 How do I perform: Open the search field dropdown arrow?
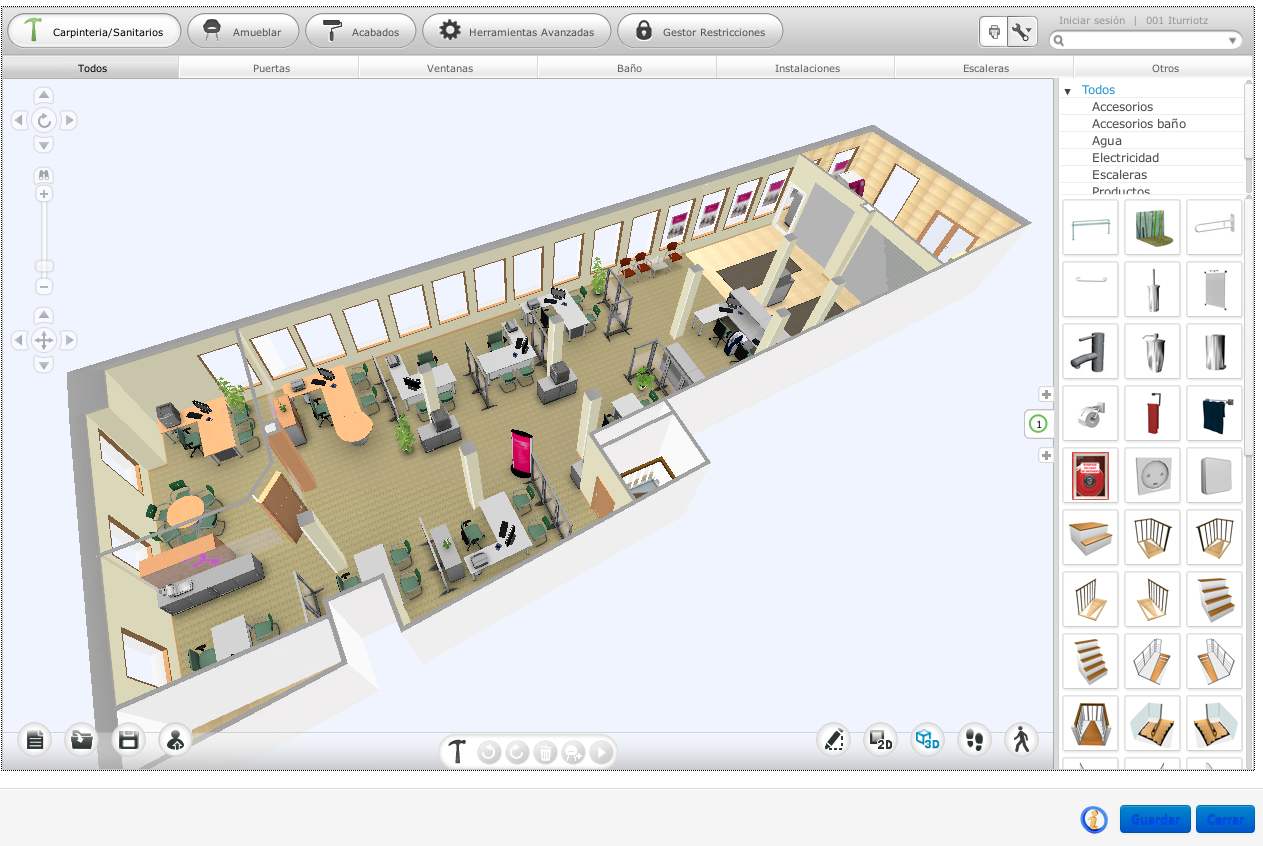coord(1232,41)
